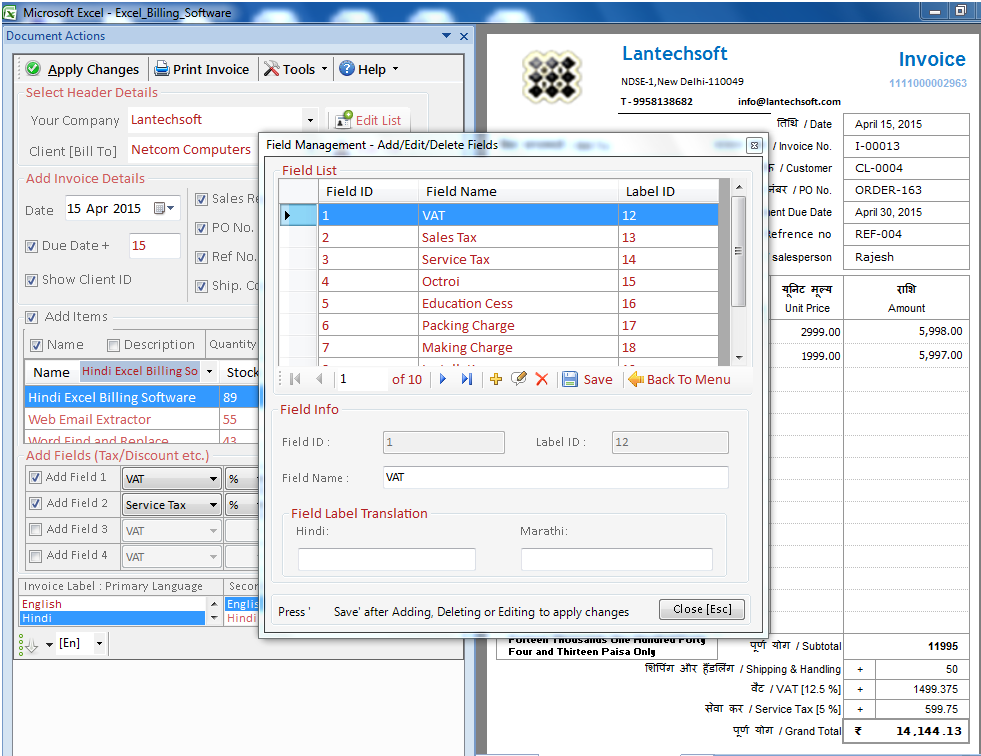Screen dimensions: 981x756
Task: Close the Field Management dialog with its X
Action: coord(755,145)
